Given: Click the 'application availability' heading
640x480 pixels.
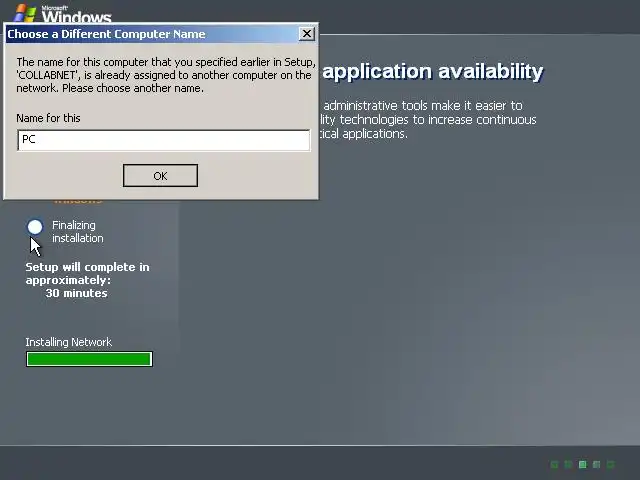Looking at the screenshot, I should [x=433, y=71].
